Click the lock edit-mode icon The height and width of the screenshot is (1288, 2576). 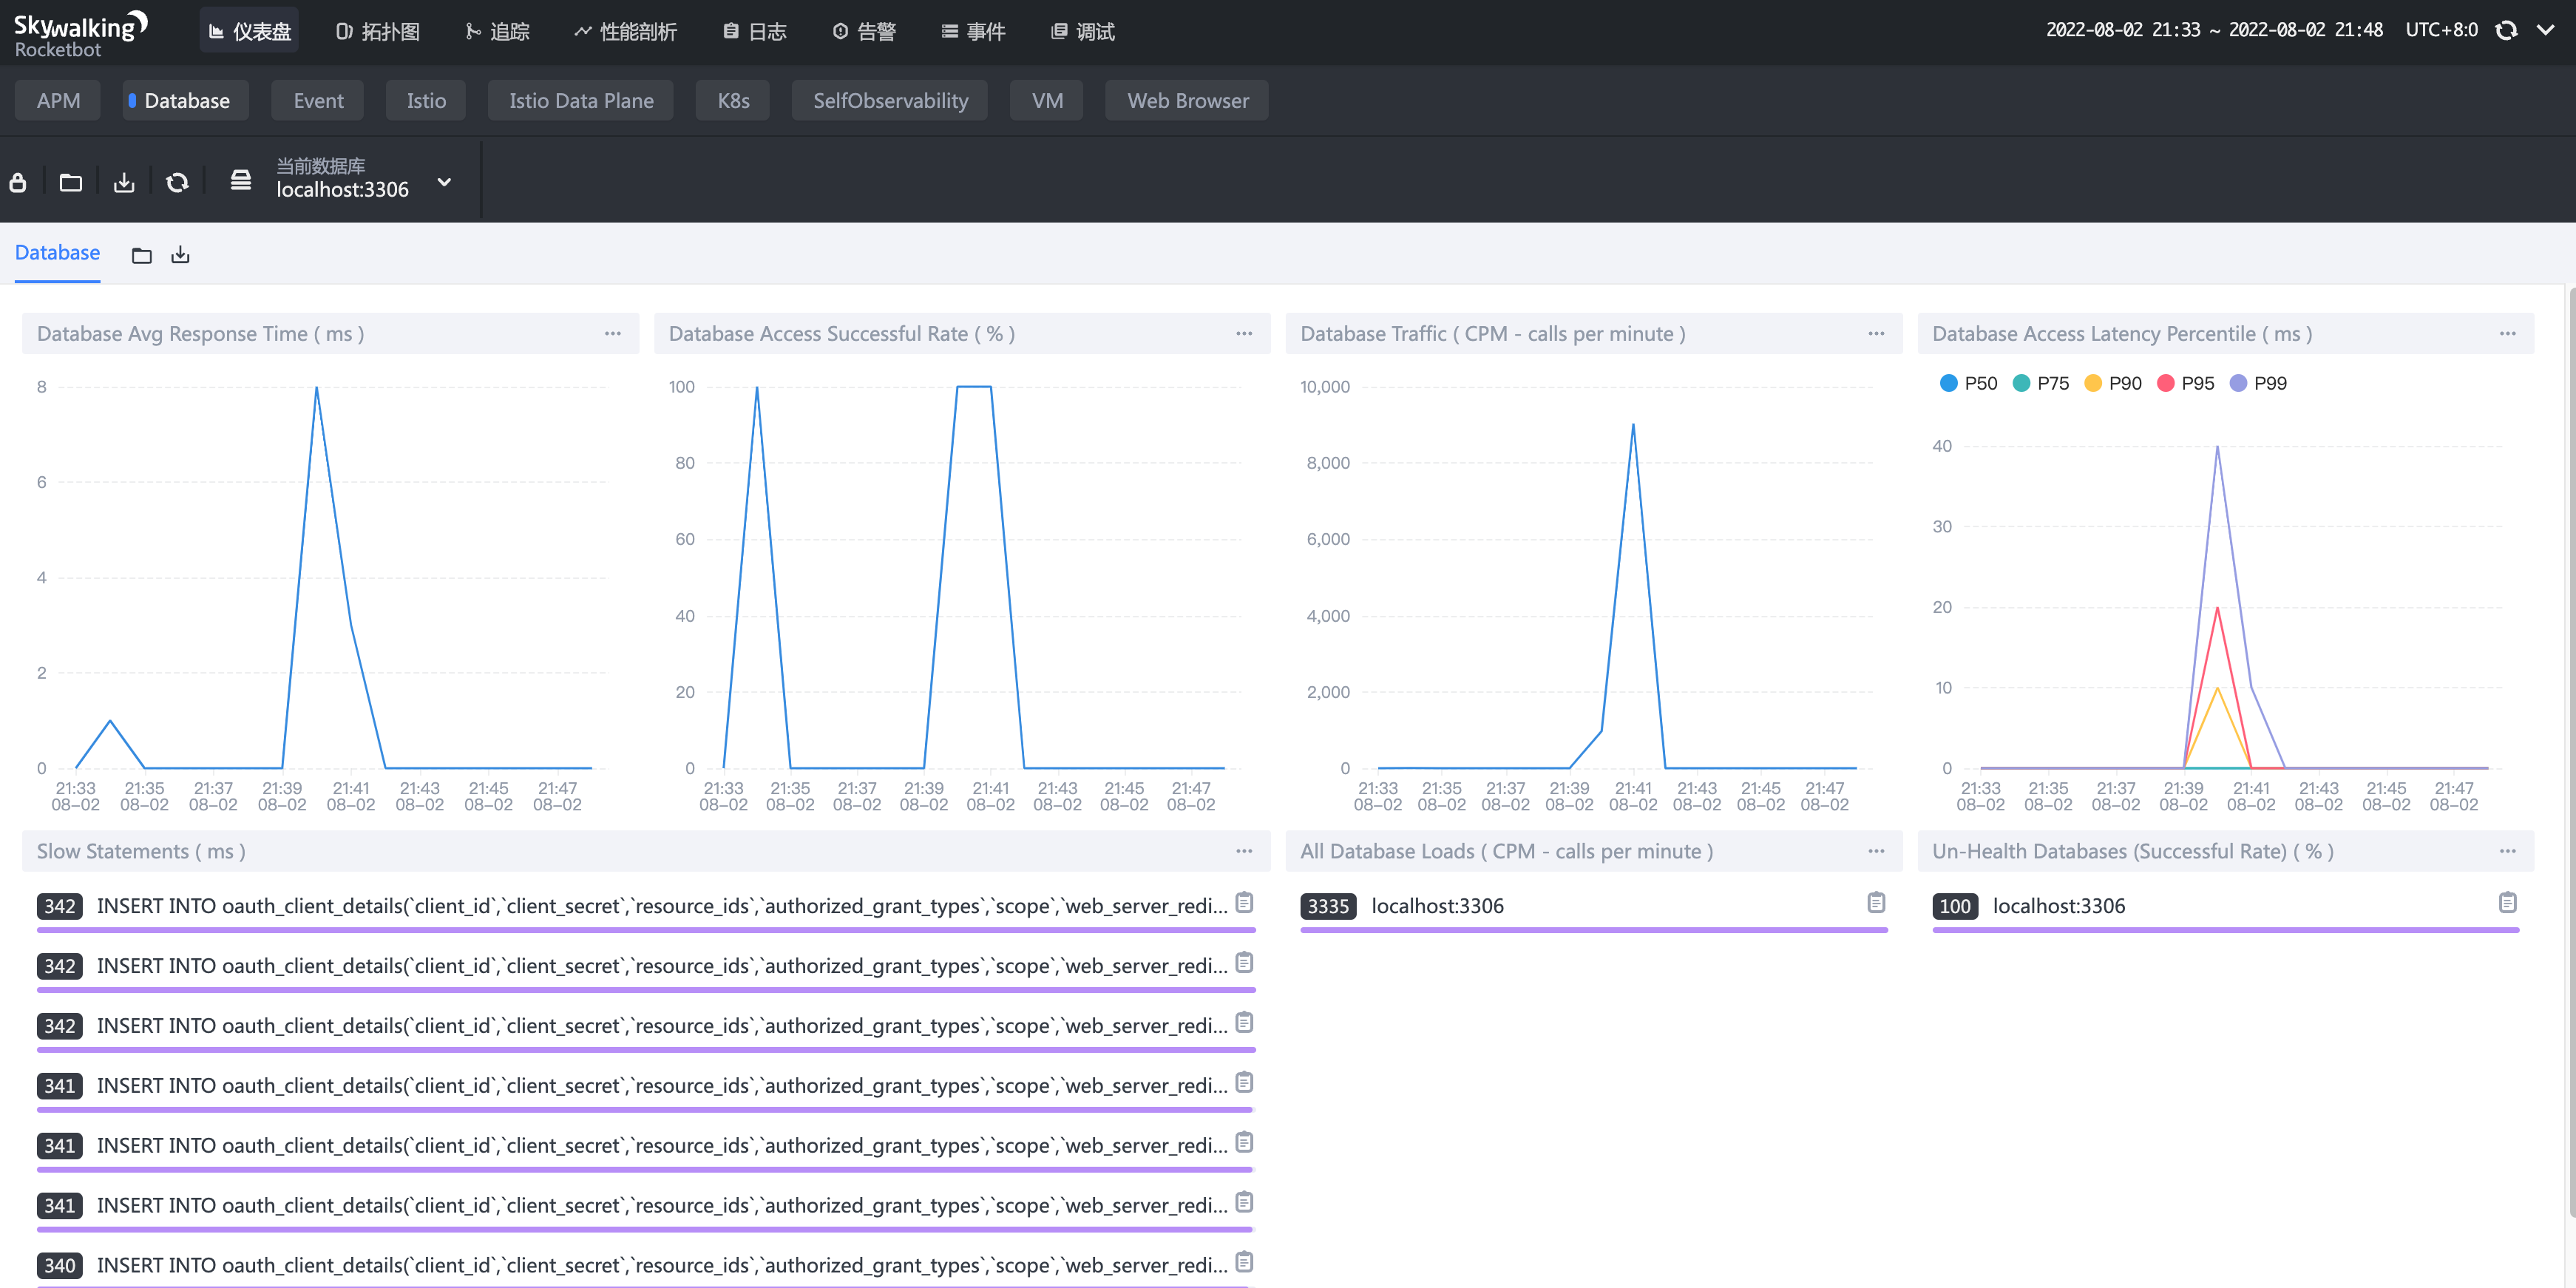pos(18,182)
